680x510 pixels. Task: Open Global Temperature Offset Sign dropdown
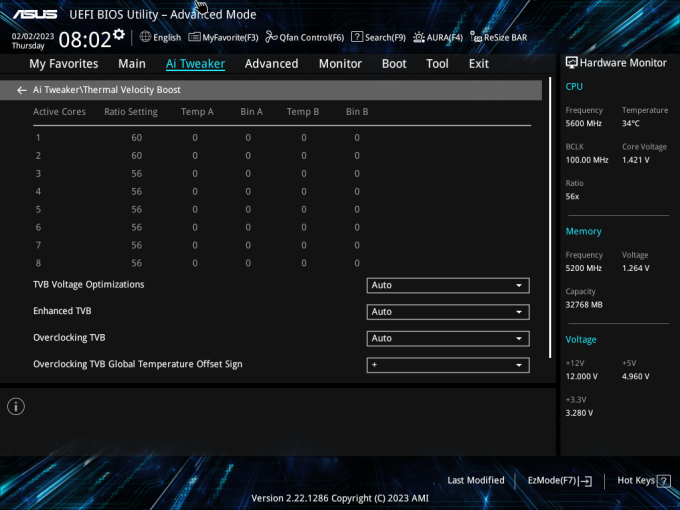[448, 365]
